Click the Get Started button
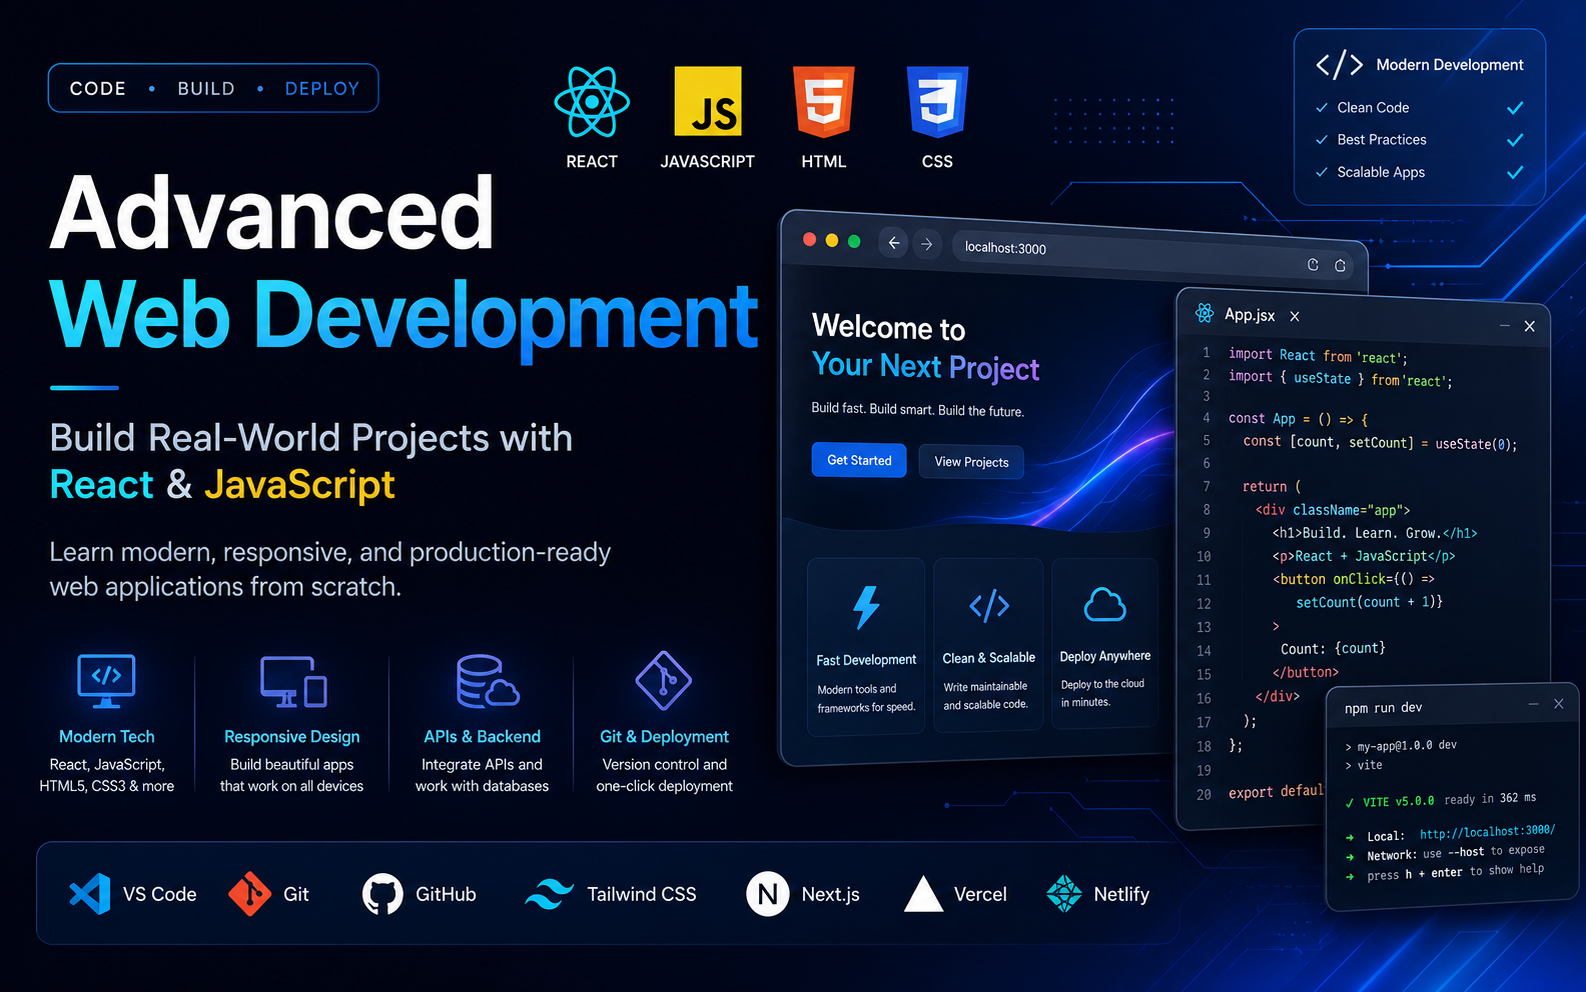Screen dimensions: 1586x992 (x=859, y=460)
